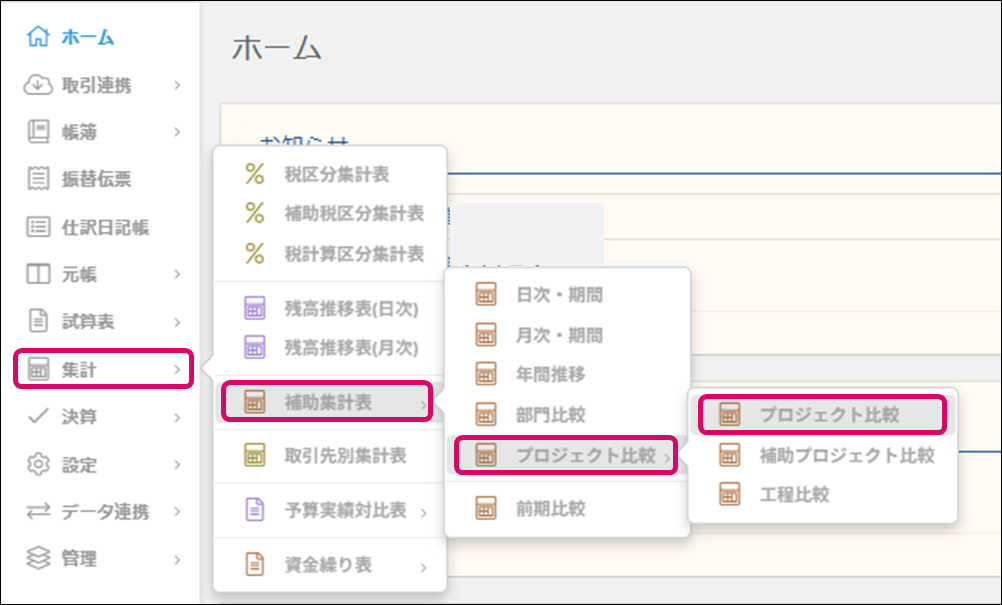This screenshot has height=605, width=1002.
Task: Click the layers icon for 管理
Action: pyautogui.click(x=38, y=559)
